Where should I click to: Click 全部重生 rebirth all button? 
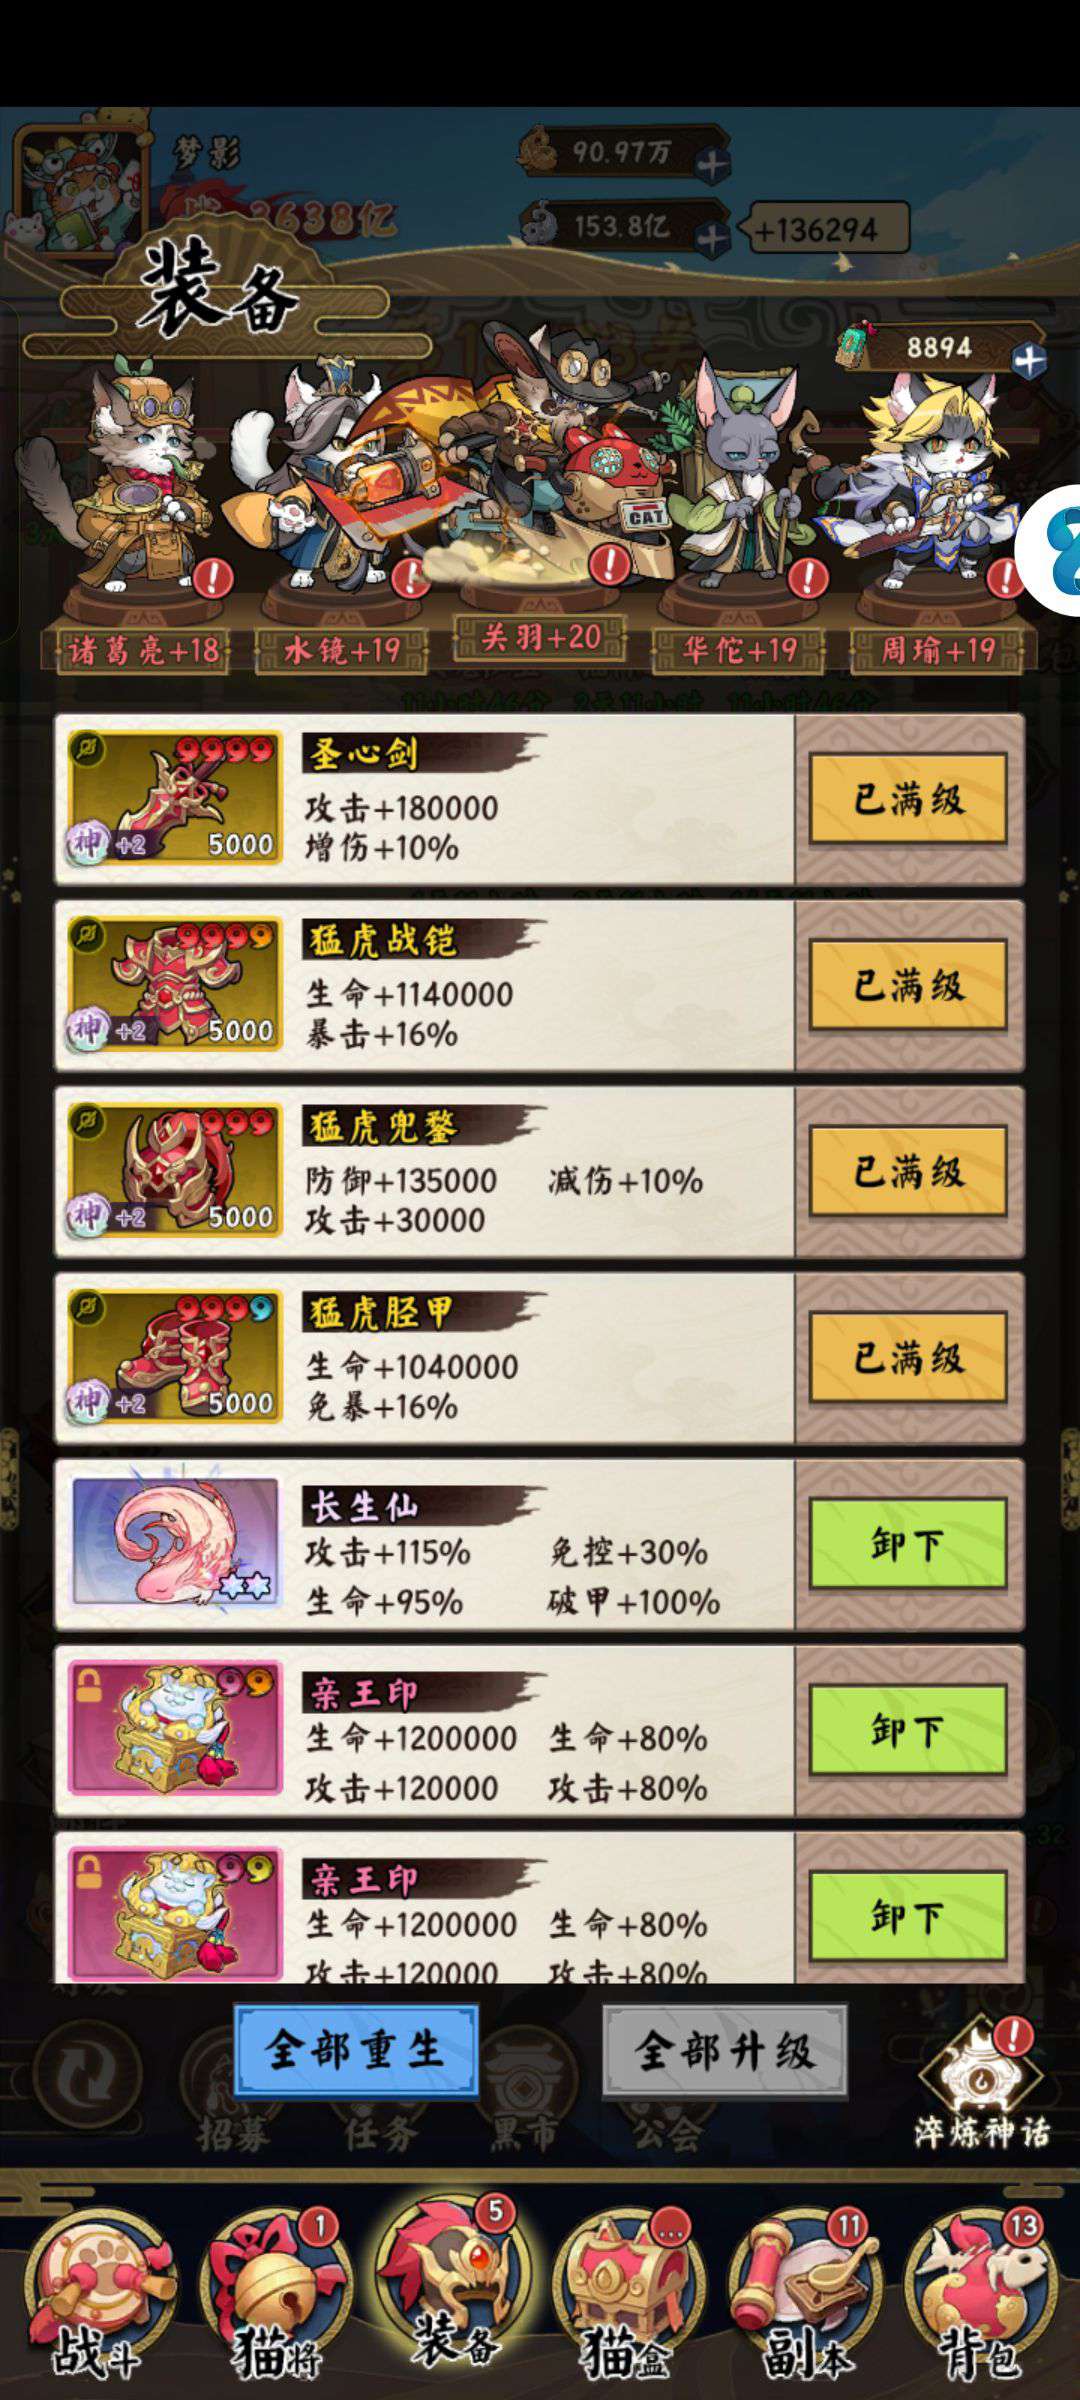tap(356, 2050)
